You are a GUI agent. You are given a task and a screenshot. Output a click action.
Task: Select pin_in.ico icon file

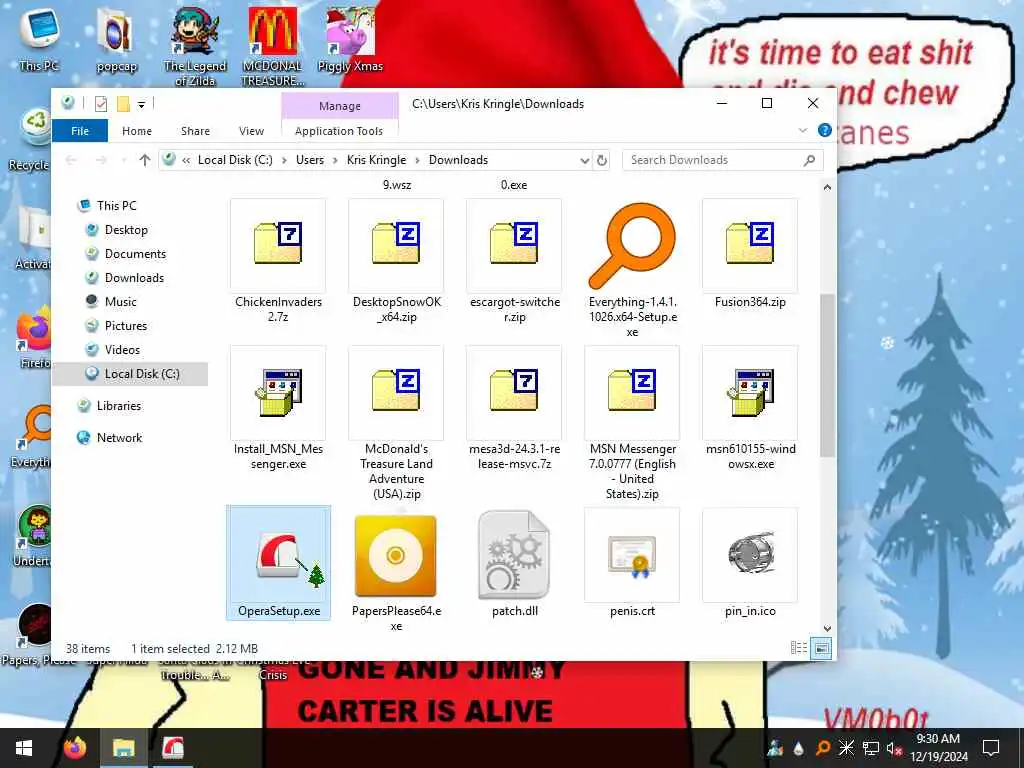(750, 563)
